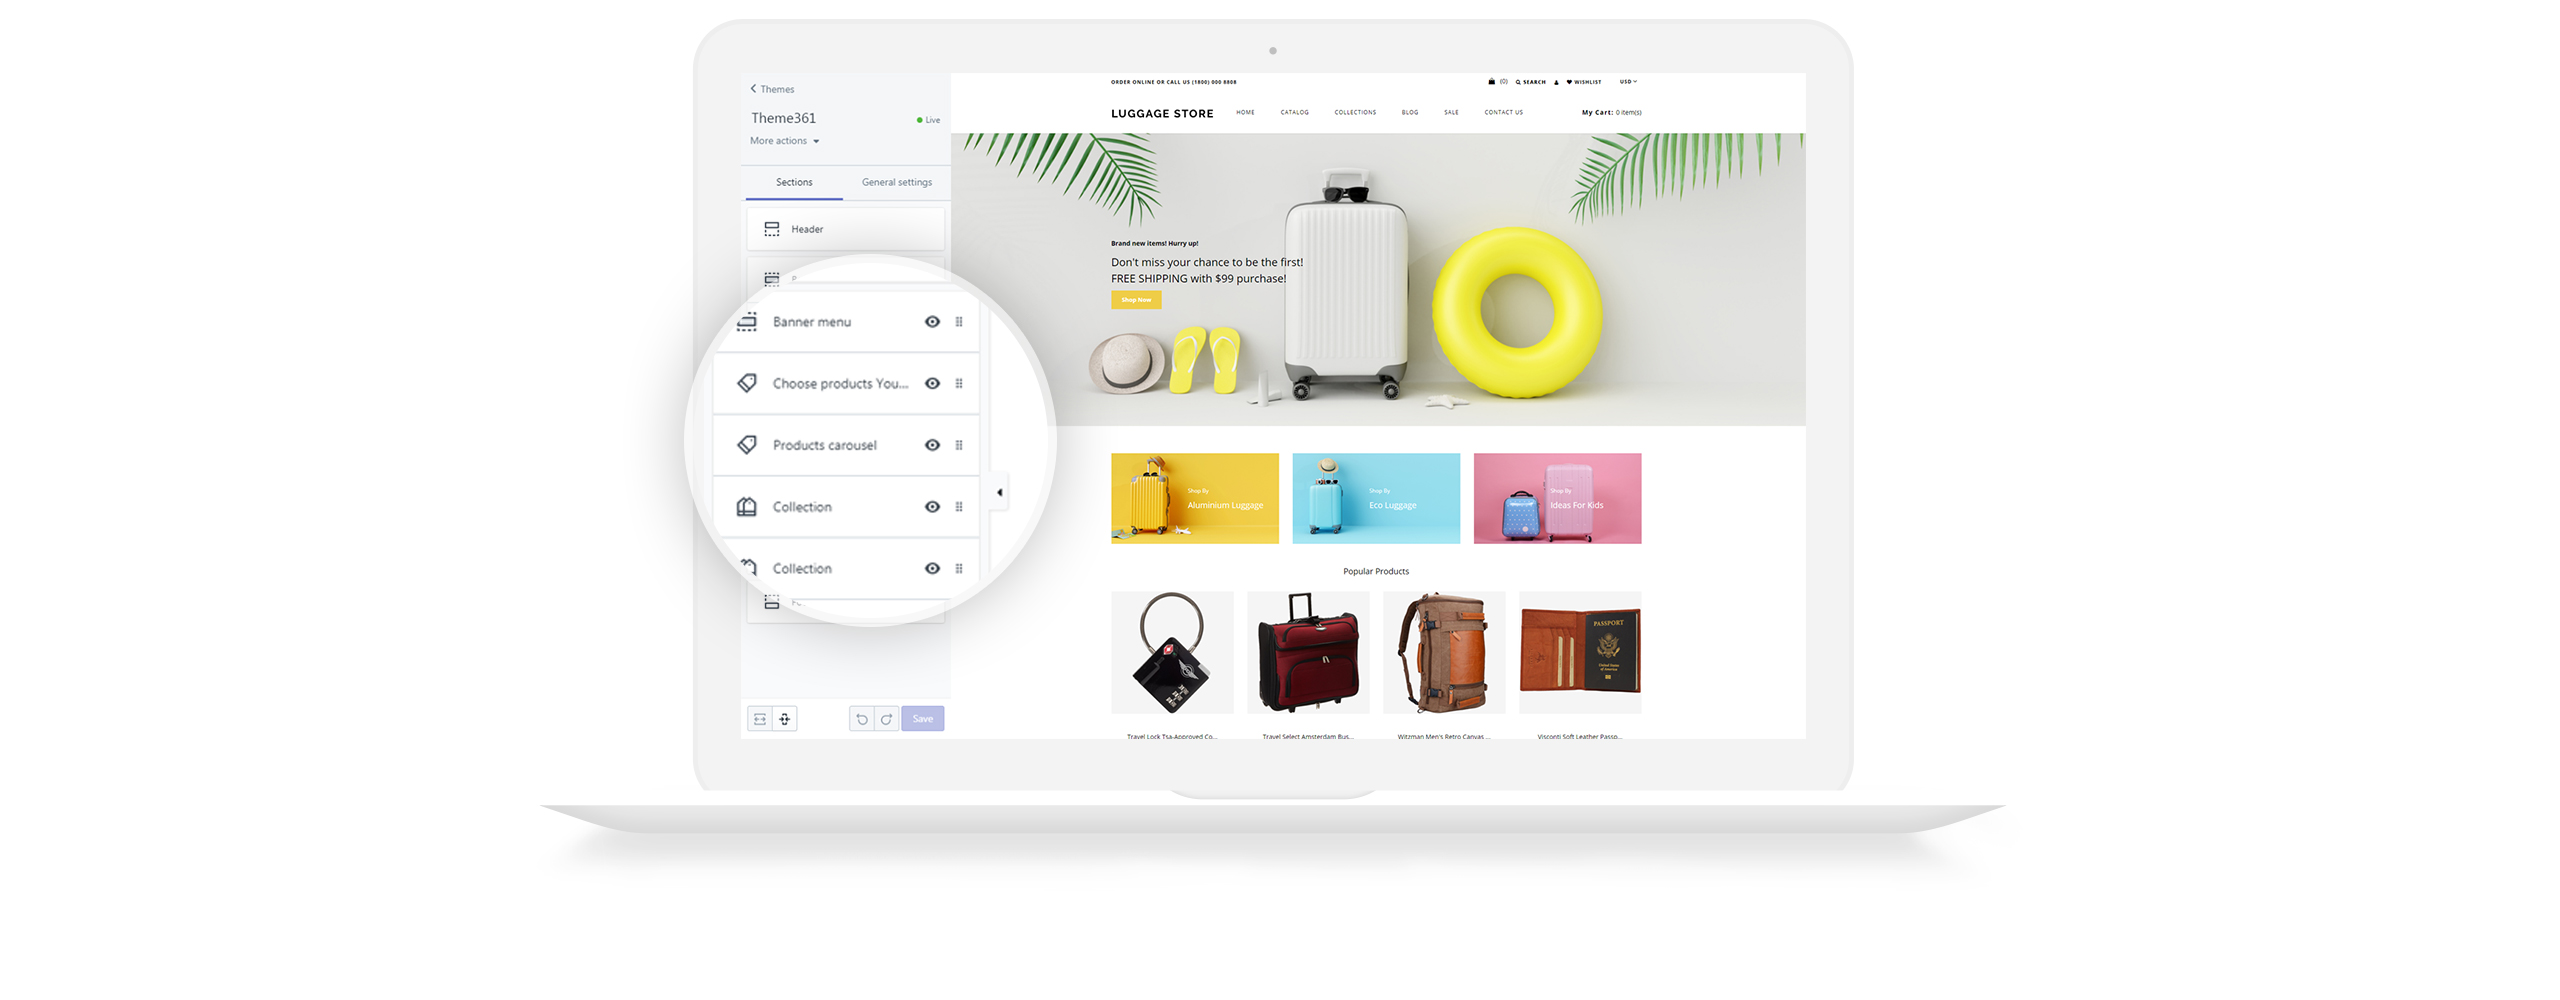
Task: Click the Visconti Soft Leather Passport title
Action: (1580, 737)
